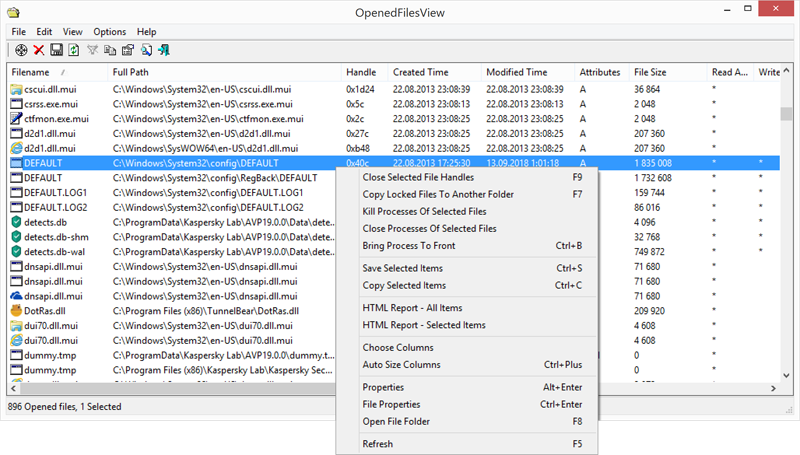The width and height of the screenshot is (800, 455).
Task: Click the window icon of DEFAULT.LOG1
Action: (16, 193)
